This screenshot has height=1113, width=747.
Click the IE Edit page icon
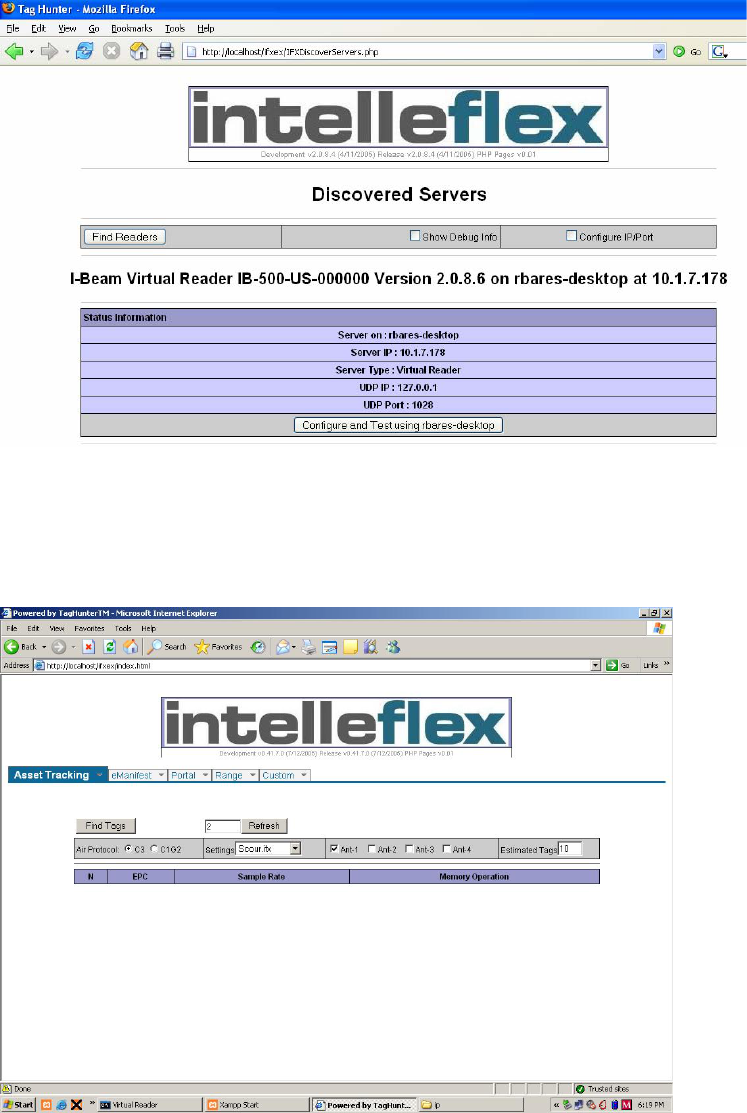[x=329, y=647]
